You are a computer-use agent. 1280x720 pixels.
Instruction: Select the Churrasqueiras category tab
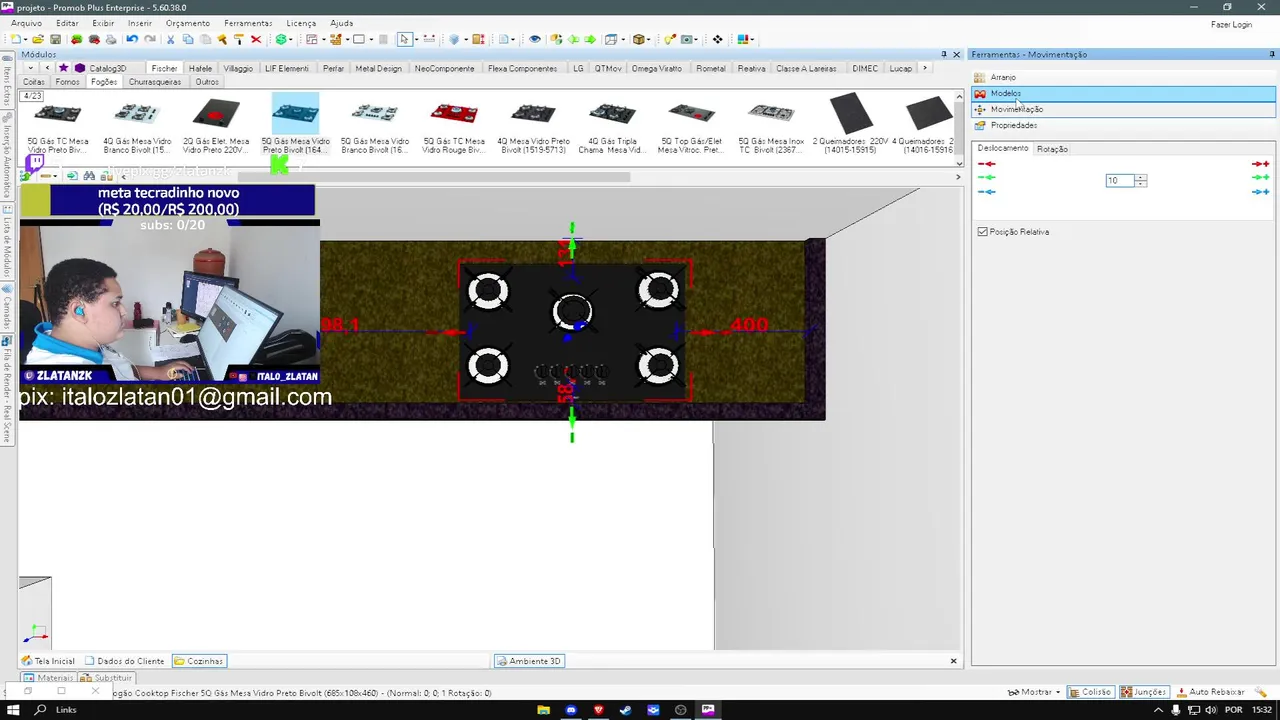155,82
